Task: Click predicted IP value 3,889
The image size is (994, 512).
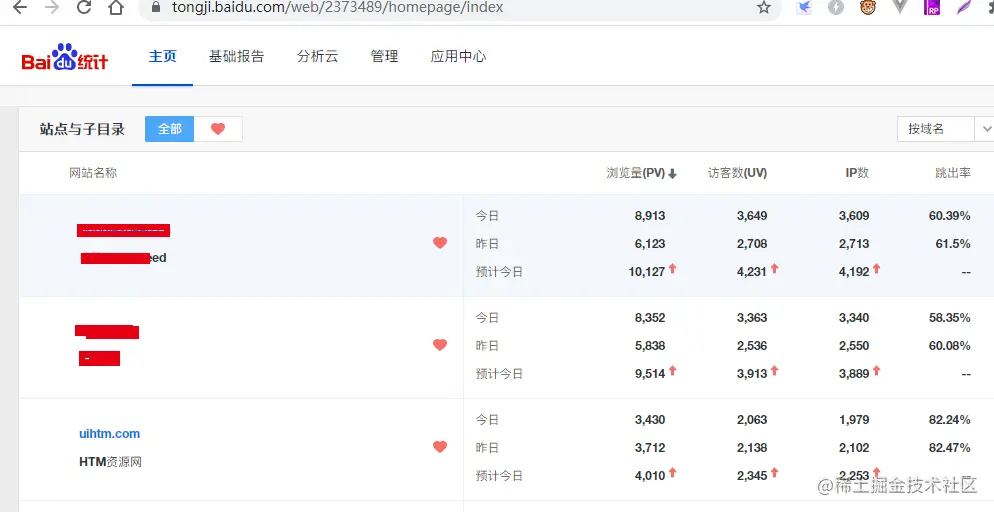Action: pos(854,374)
